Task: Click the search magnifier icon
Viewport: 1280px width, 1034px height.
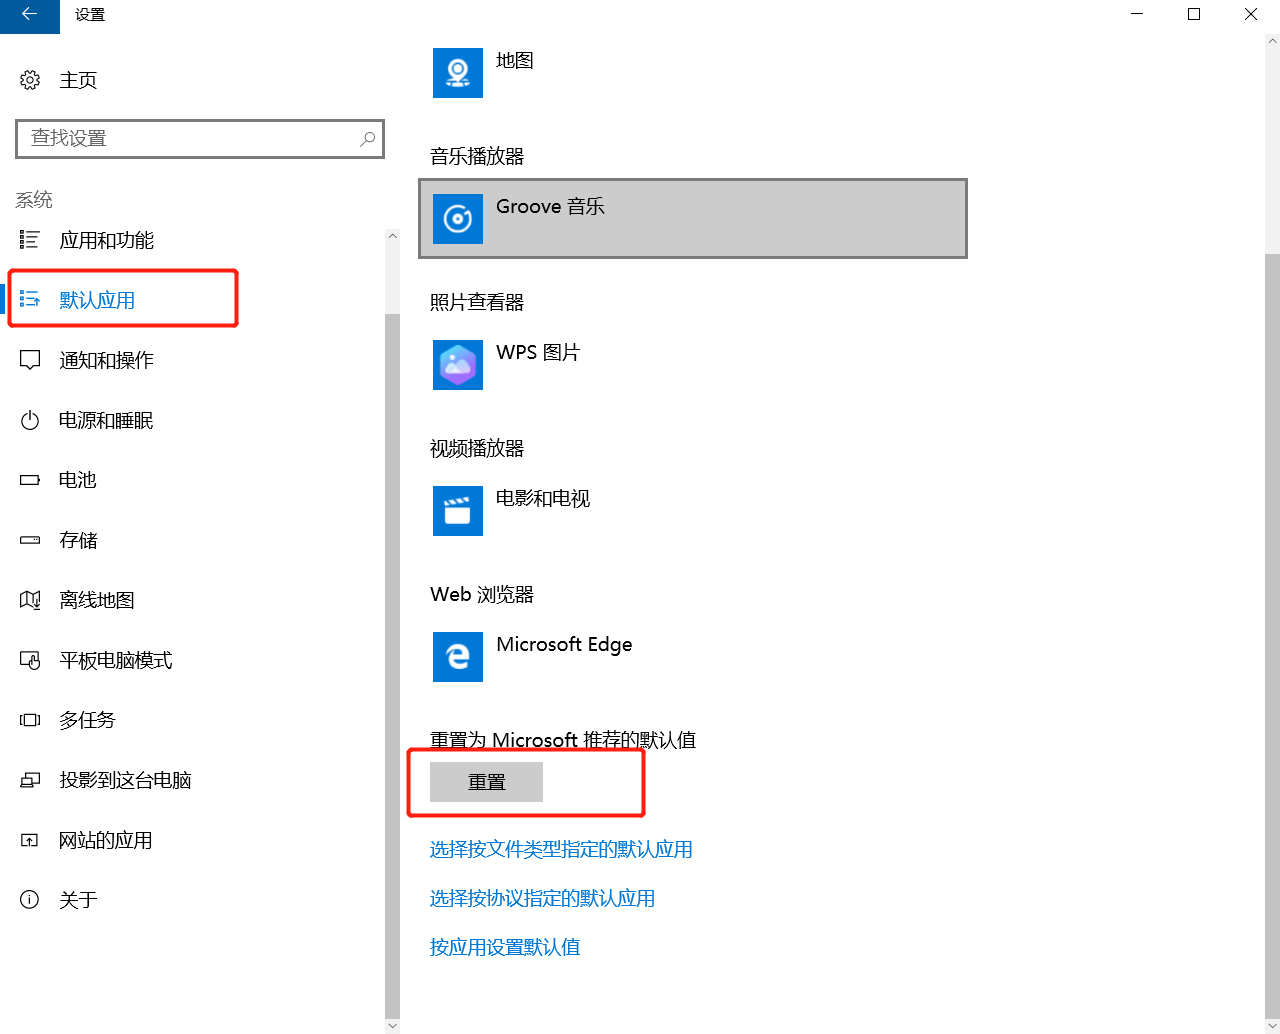Action: tap(367, 139)
